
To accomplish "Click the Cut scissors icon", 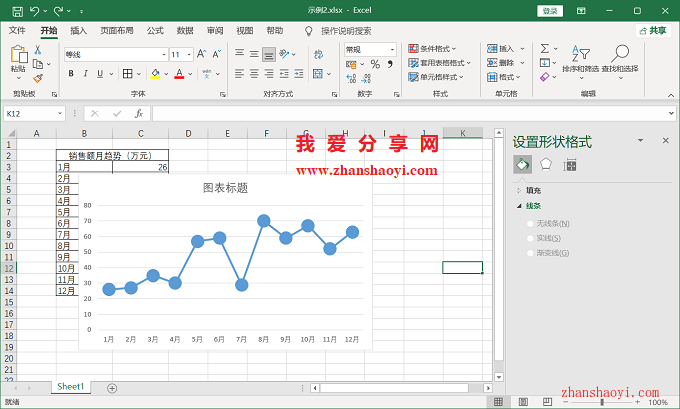I will (x=38, y=50).
